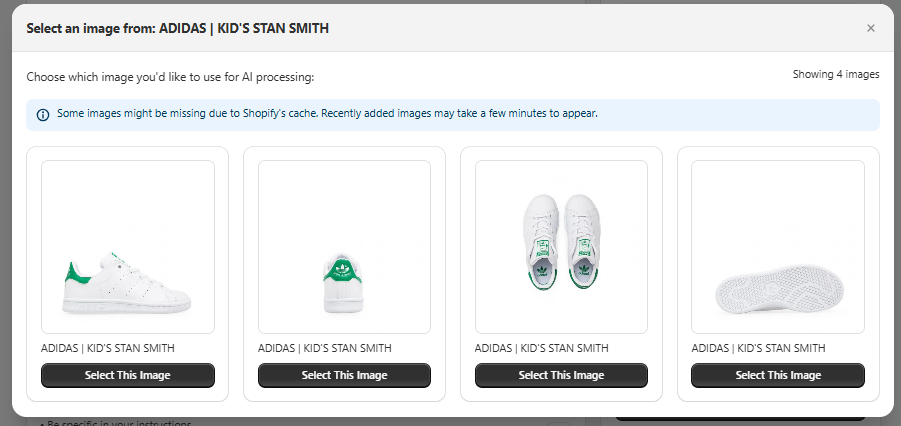Click the dialog heading 'Select an image from'
Screen dimensions: 901x426
tap(177, 28)
